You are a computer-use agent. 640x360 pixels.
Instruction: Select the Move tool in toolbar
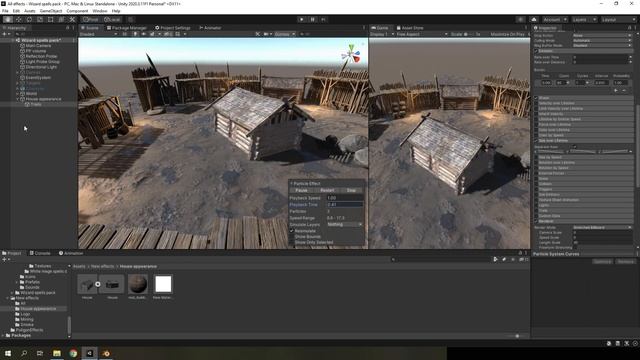(x=18, y=19)
